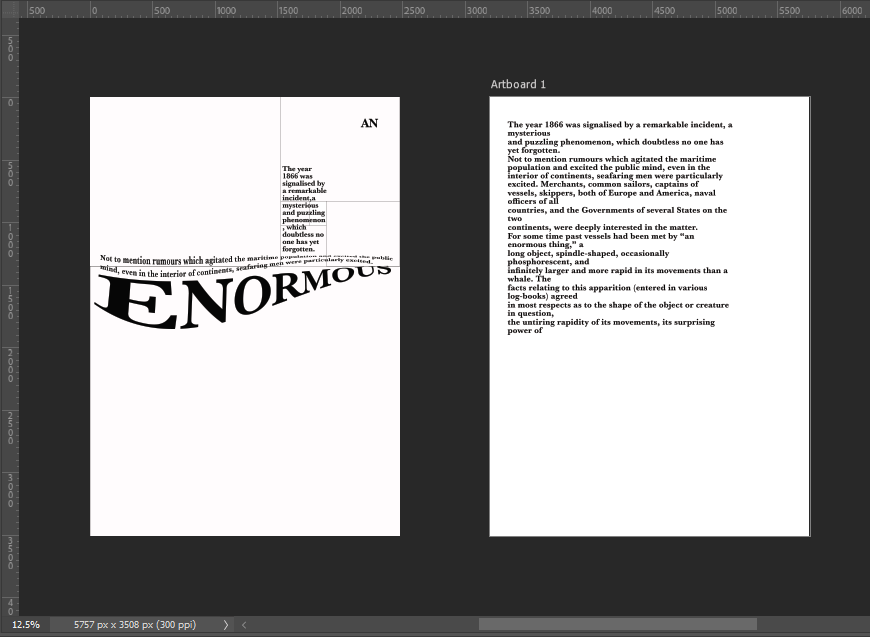870x637 pixels.
Task: Click blank white area below ENORMOUS text
Action: 245,430
